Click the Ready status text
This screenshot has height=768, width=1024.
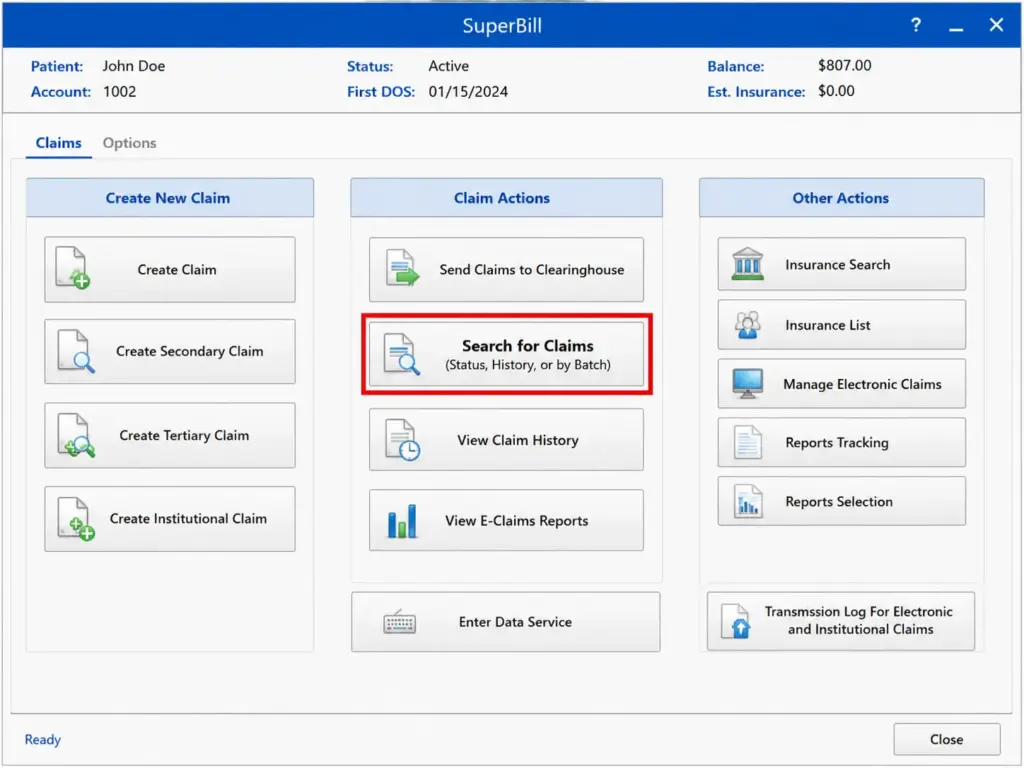pyautogui.click(x=42, y=739)
